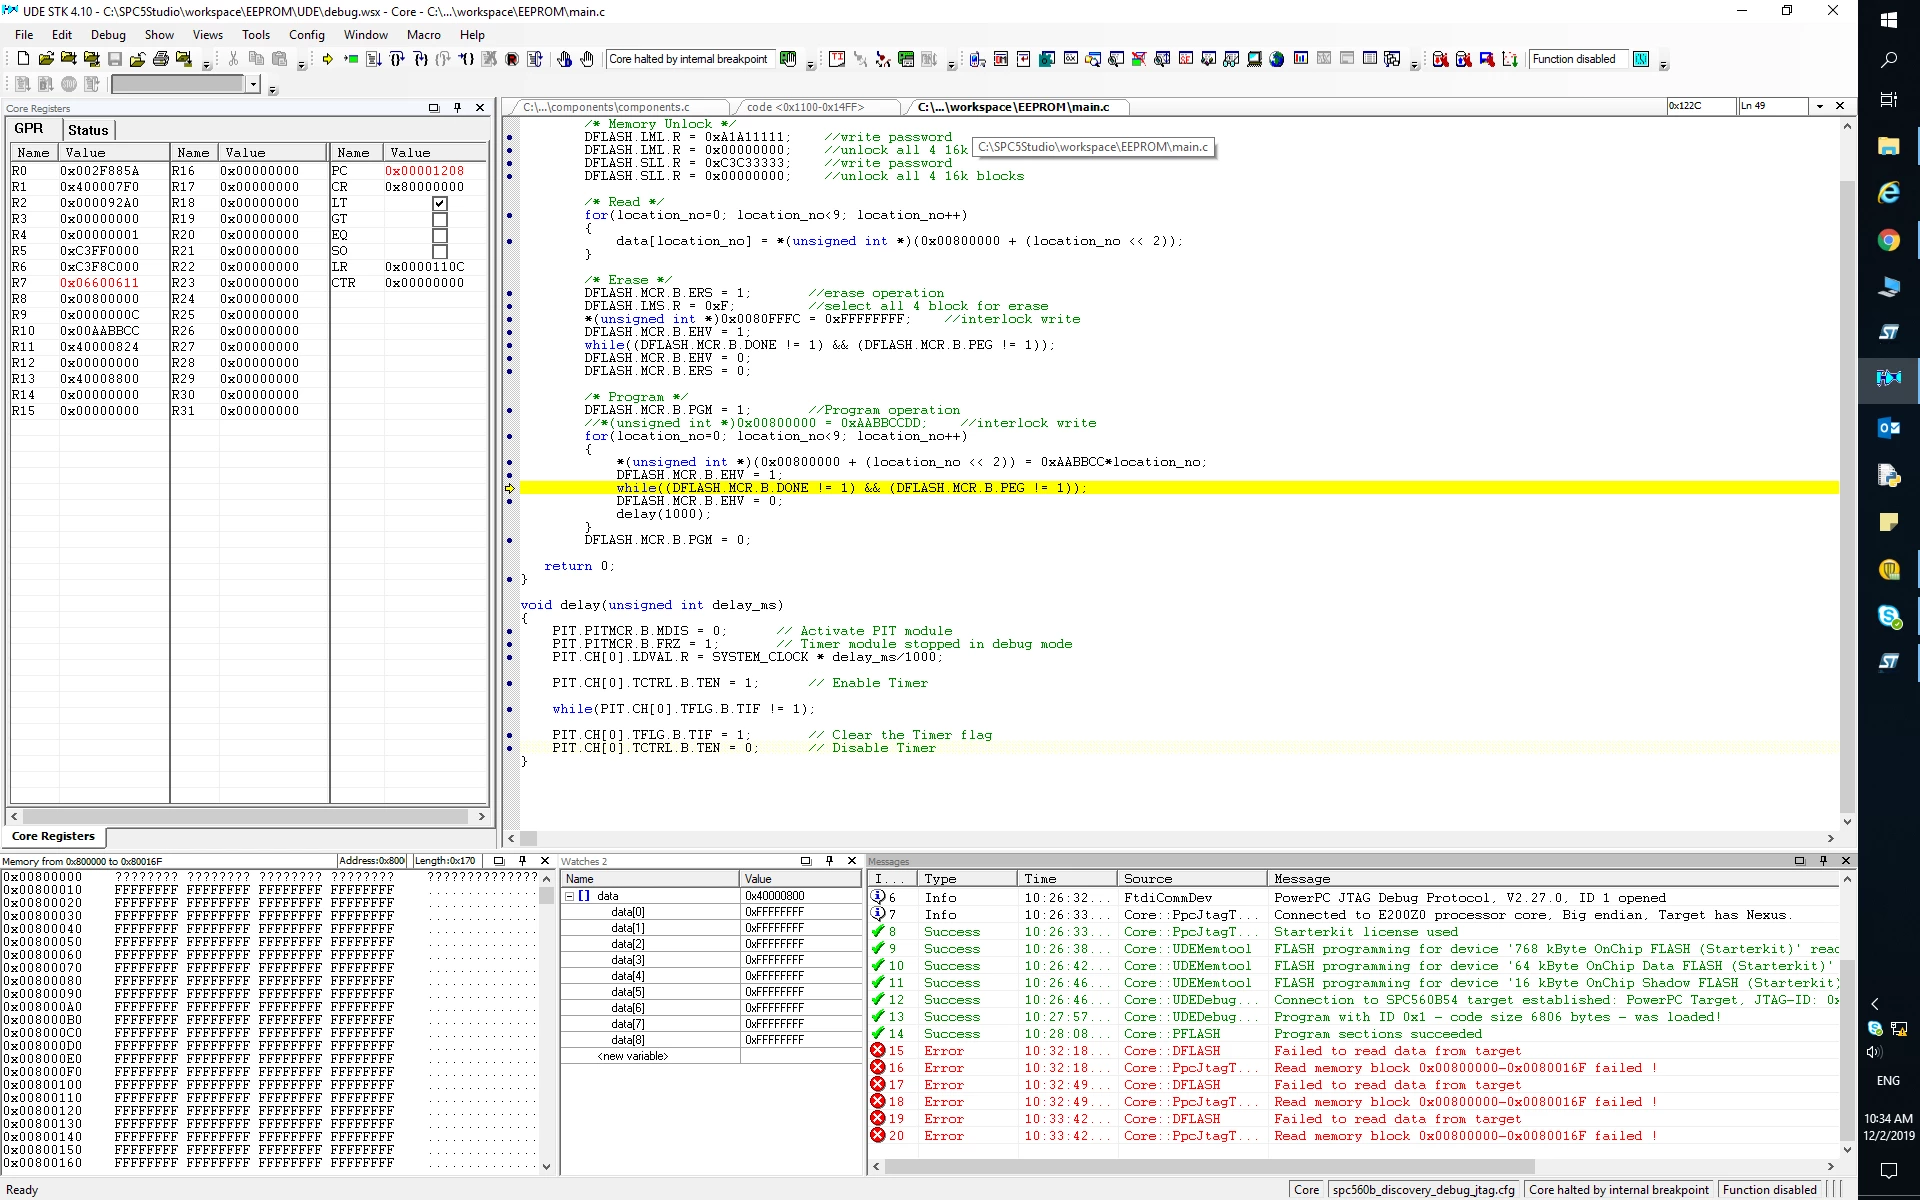Open Windows Start menu
Image resolution: width=1920 pixels, height=1200 pixels.
click(x=1888, y=20)
